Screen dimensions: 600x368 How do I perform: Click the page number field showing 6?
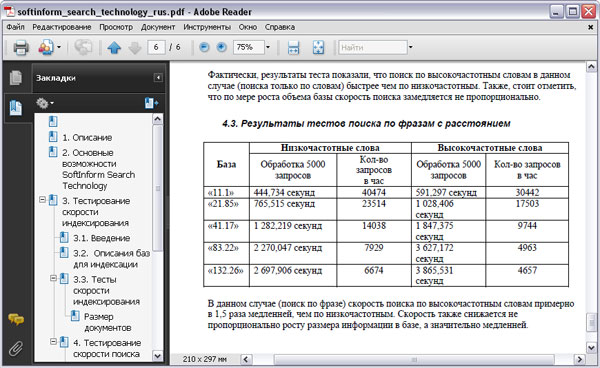tap(156, 47)
